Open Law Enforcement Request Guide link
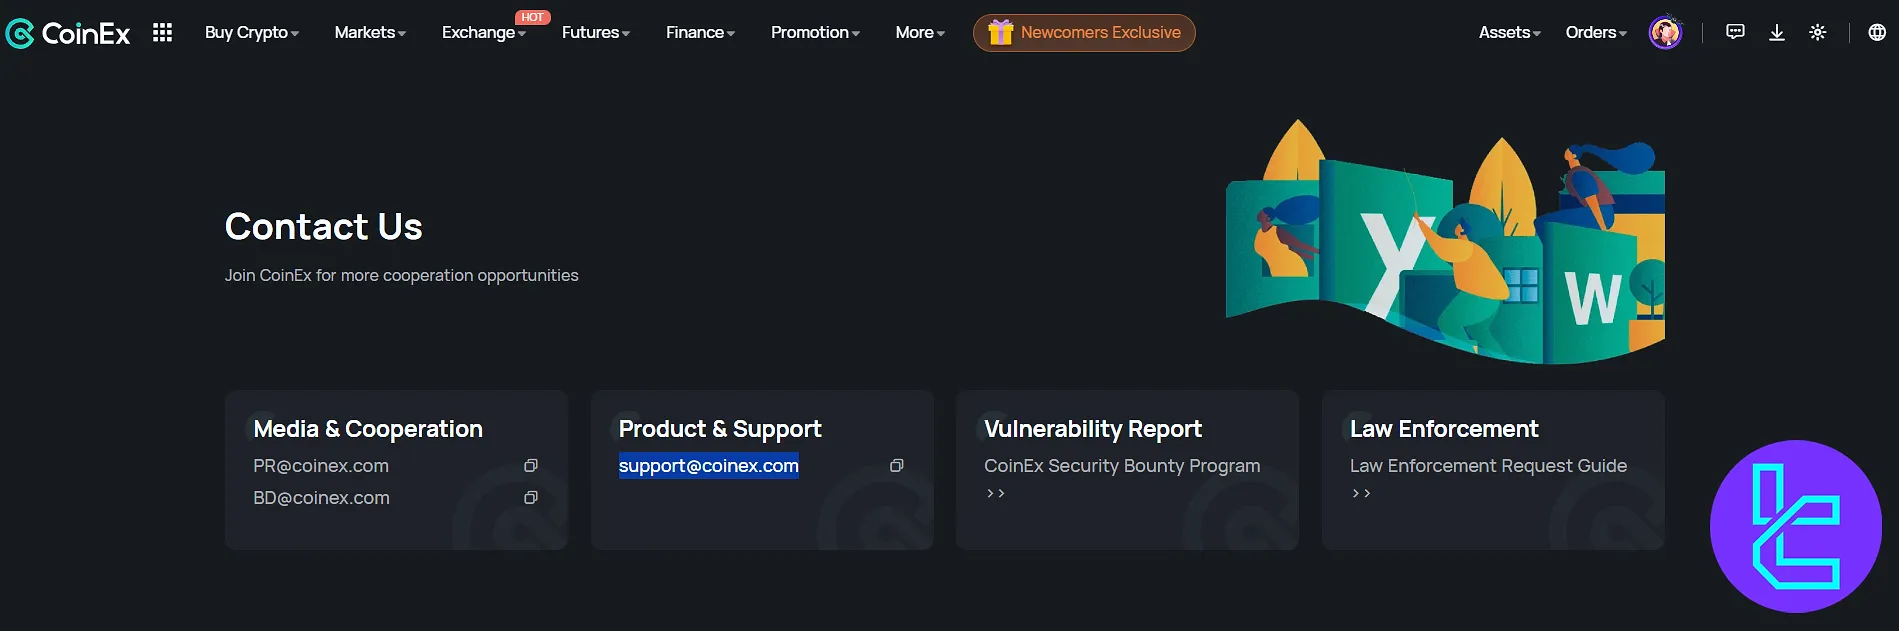This screenshot has height=631, width=1899. (1488, 466)
